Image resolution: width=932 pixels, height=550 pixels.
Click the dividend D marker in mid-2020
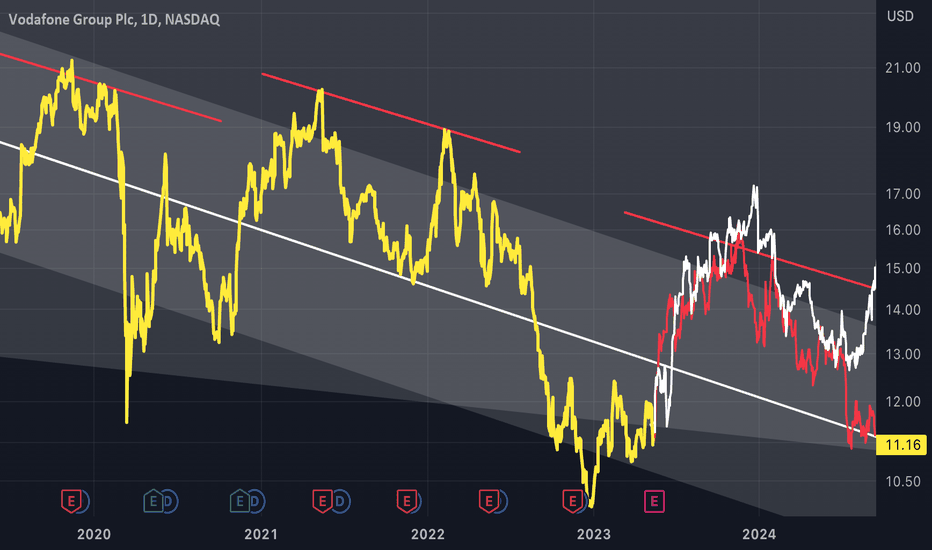pos(168,501)
